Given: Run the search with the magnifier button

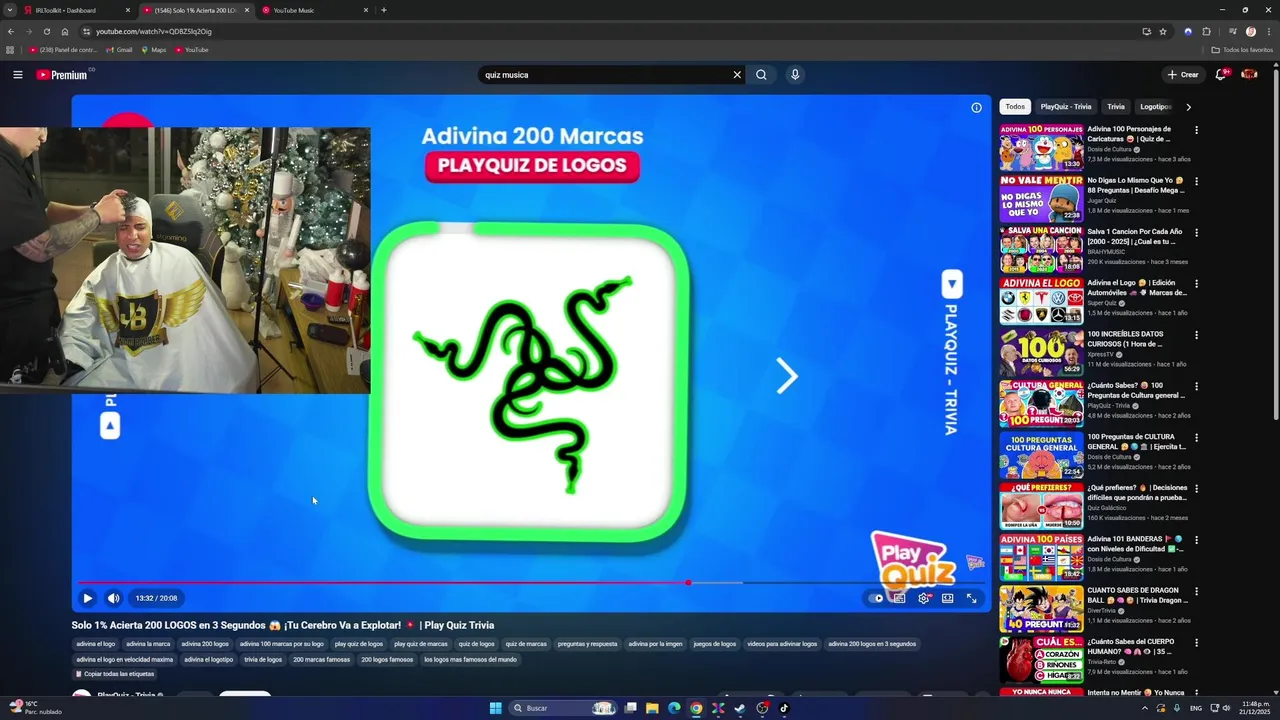Looking at the screenshot, I should point(761,75).
